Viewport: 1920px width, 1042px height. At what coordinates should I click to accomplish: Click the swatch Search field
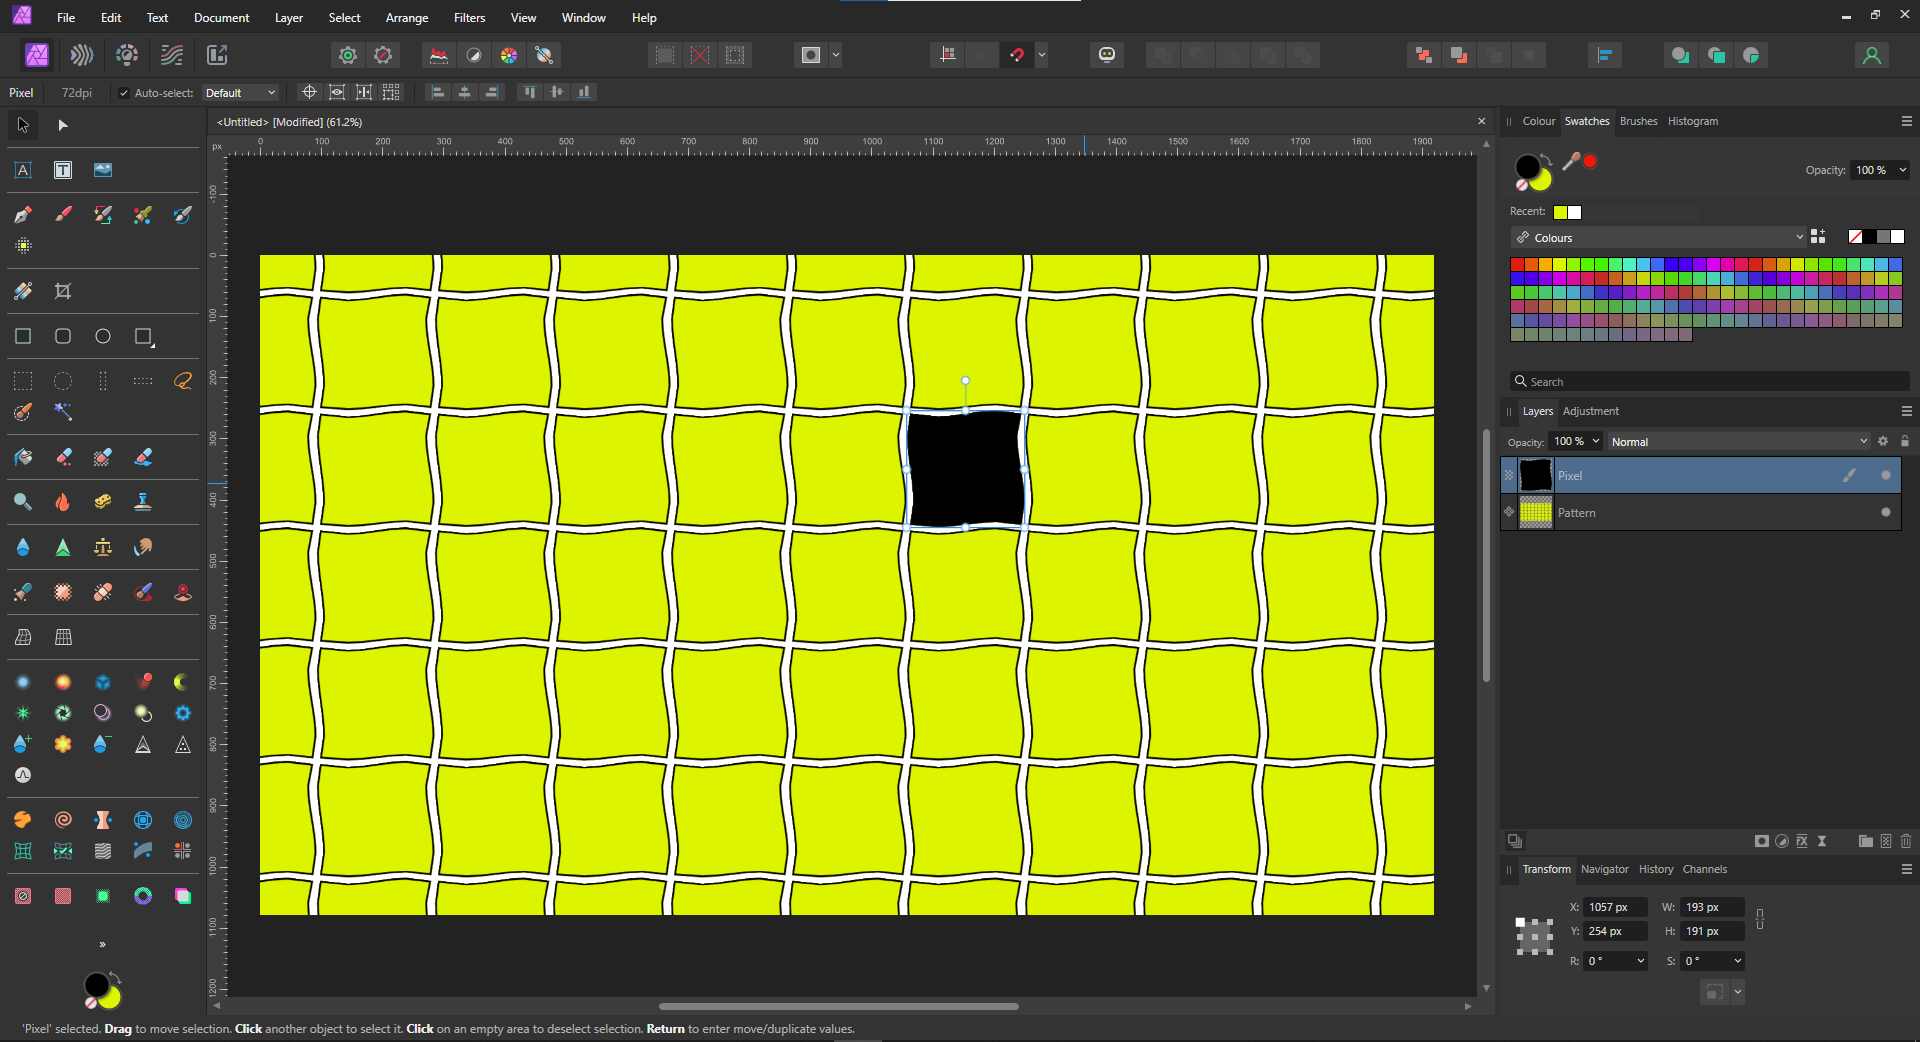click(1709, 381)
